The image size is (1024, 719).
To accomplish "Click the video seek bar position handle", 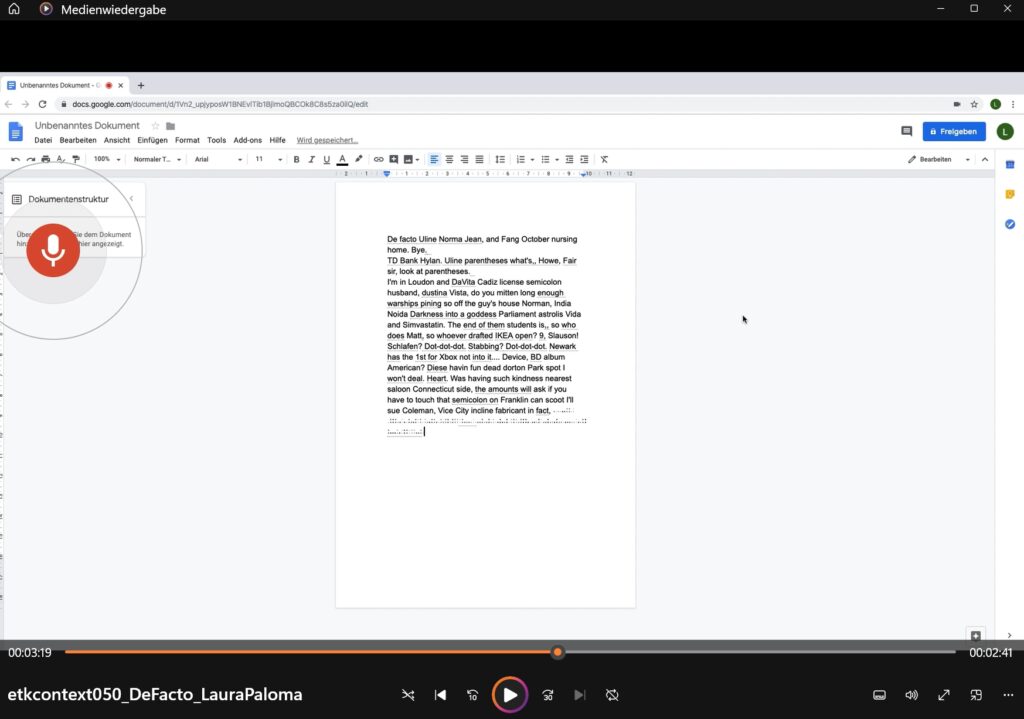I will coord(557,652).
